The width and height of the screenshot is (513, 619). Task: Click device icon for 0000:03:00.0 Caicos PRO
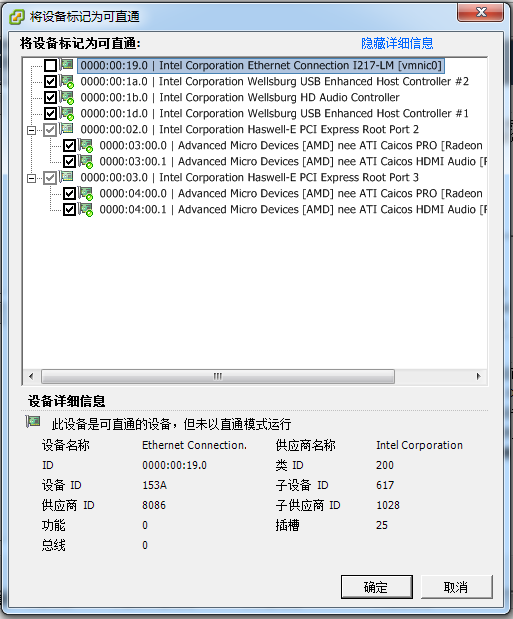pos(86,146)
